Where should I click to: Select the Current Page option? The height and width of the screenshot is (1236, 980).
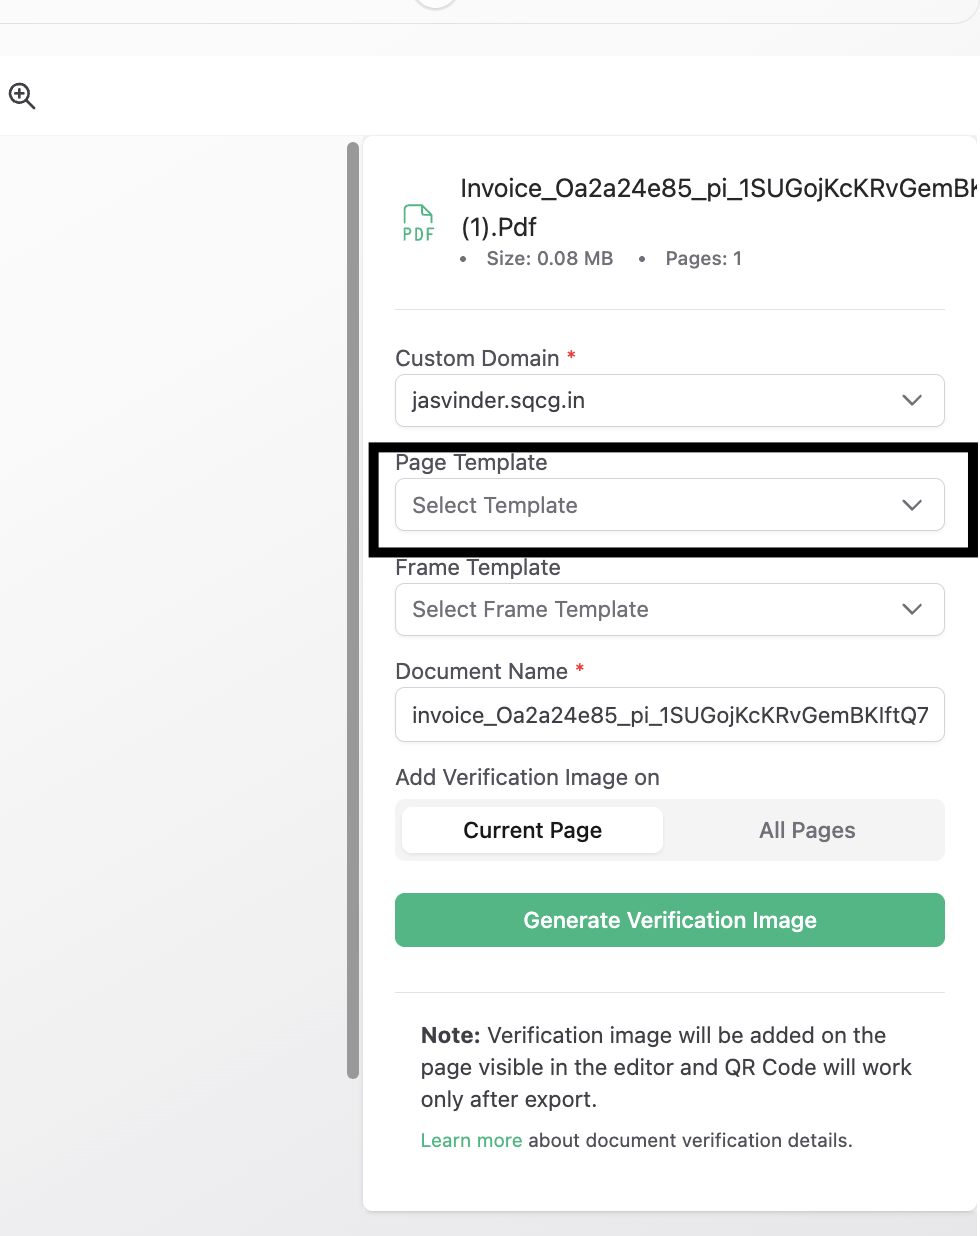pyautogui.click(x=532, y=830)
